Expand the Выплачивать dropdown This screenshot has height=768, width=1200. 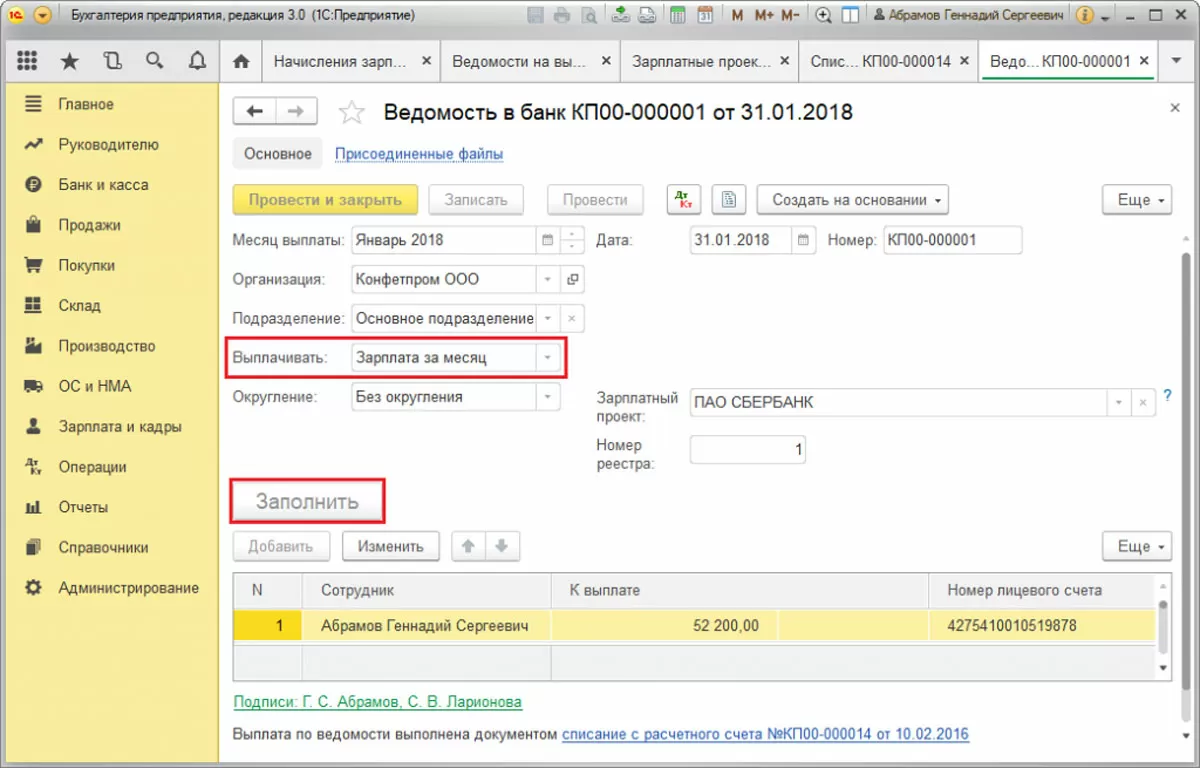pyautogui.click(x=548, y=357)
